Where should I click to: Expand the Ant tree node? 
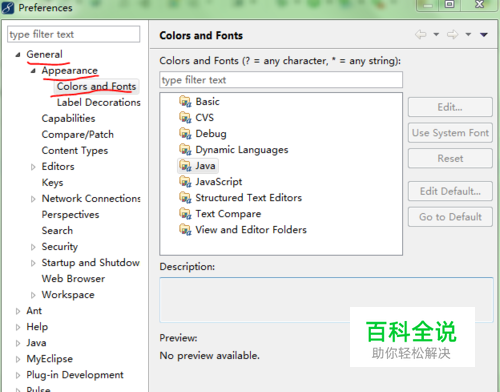[x=18, y=311]
